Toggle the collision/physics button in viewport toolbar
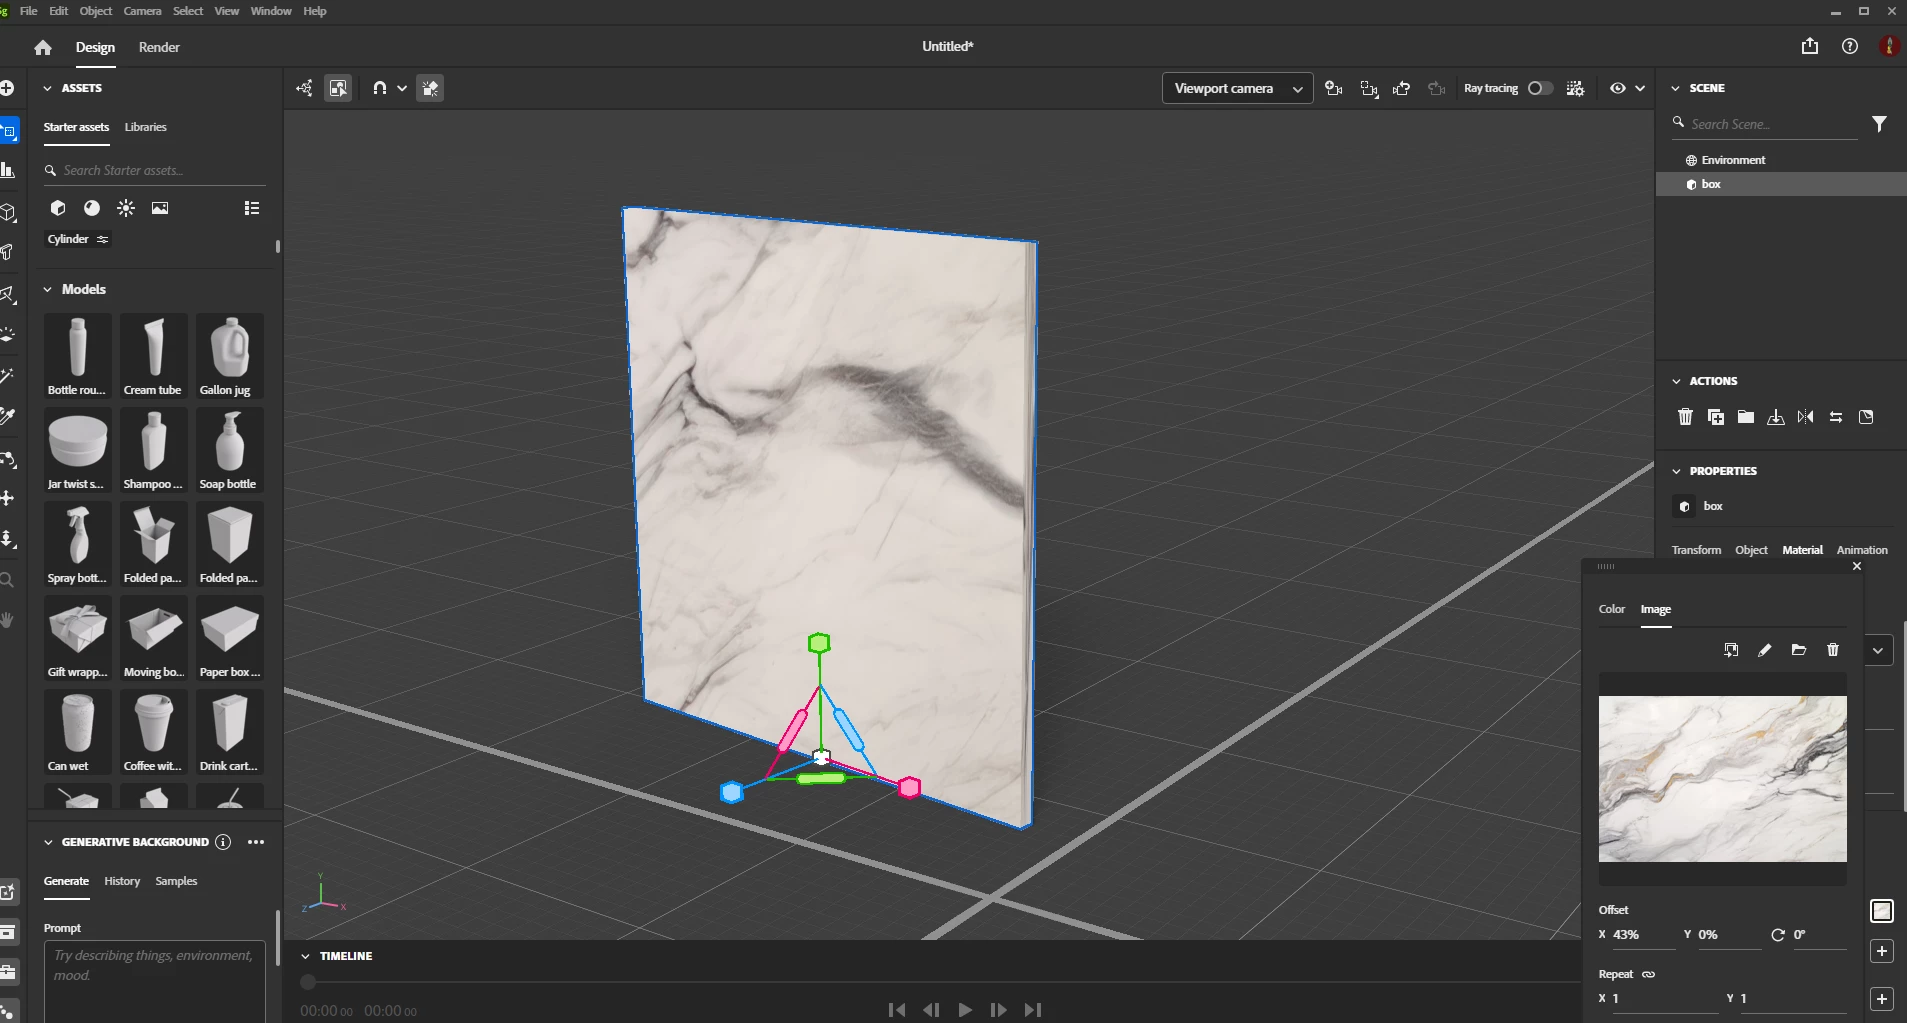Viewport: 1907px width, 1023px height. point(430,88)
